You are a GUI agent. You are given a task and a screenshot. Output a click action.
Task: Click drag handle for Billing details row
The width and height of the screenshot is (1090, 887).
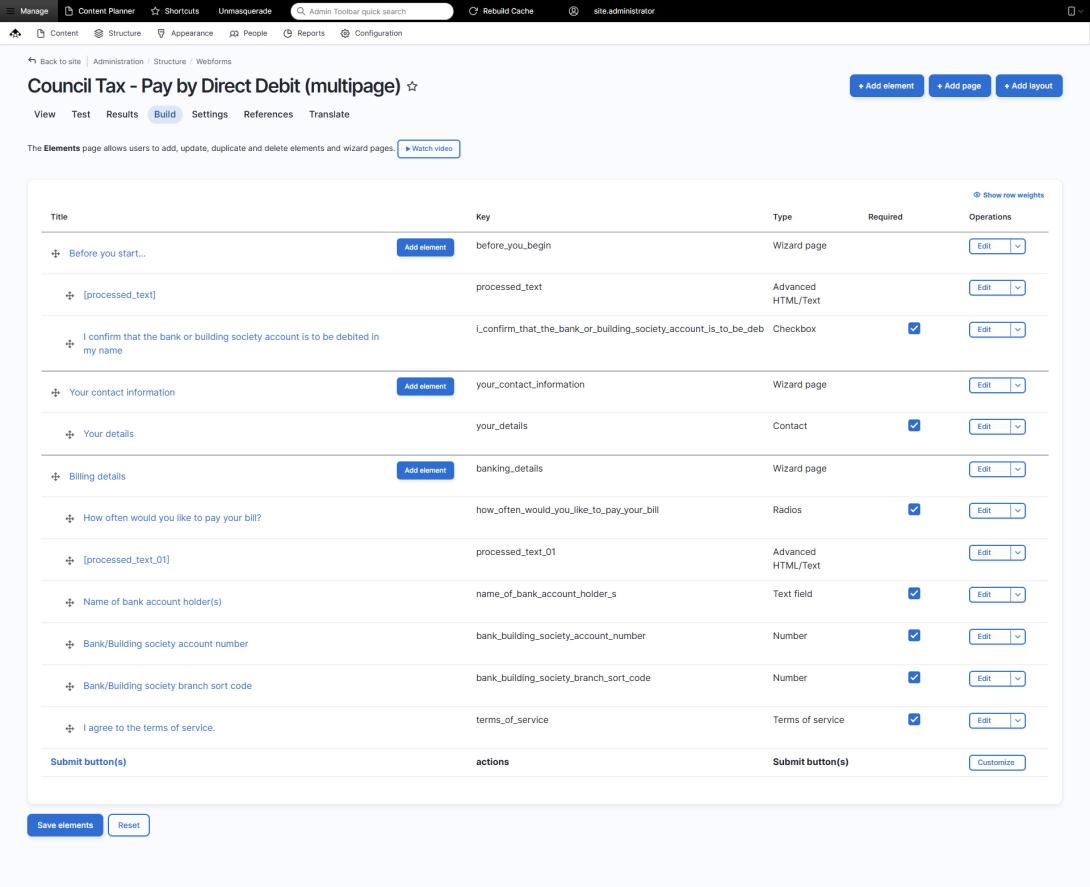click(x=56, y=477)
